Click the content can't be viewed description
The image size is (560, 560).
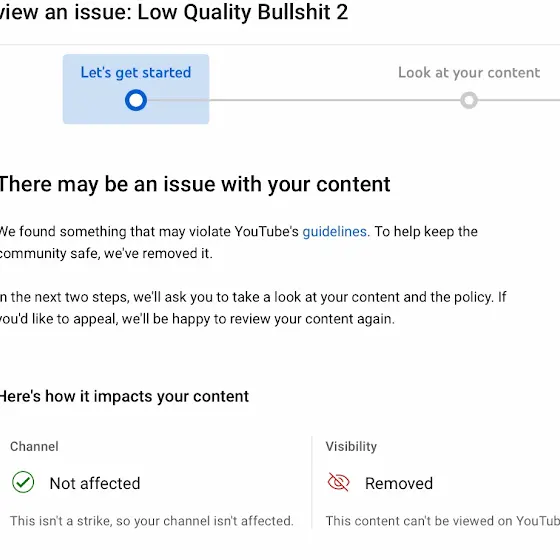click(x=442, y=521)
